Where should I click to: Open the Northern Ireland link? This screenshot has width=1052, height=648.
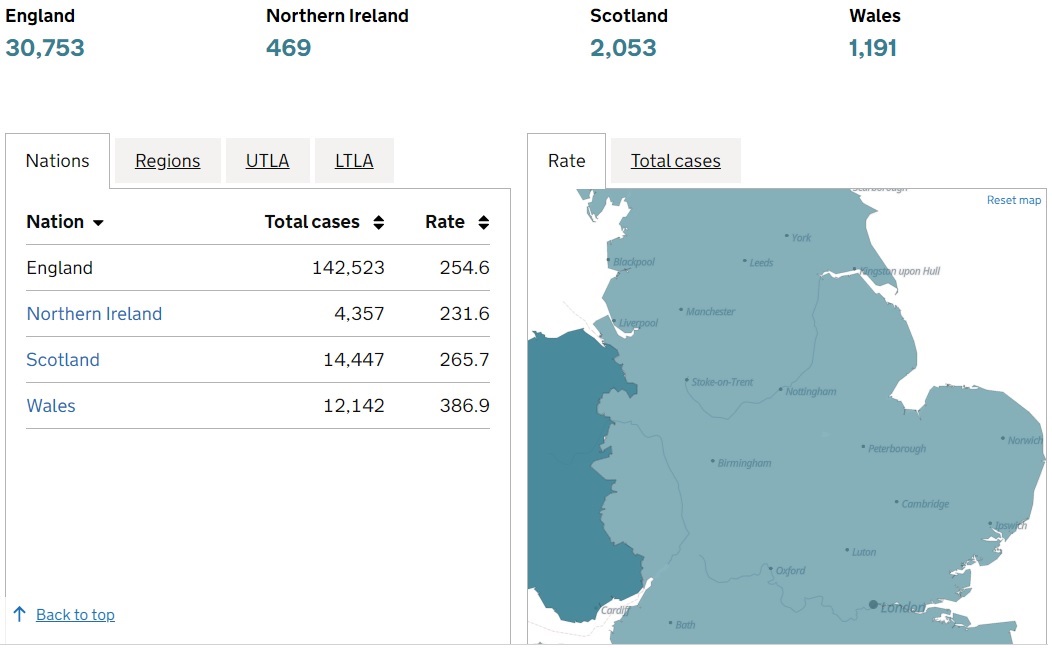click(x=94, y=314)
